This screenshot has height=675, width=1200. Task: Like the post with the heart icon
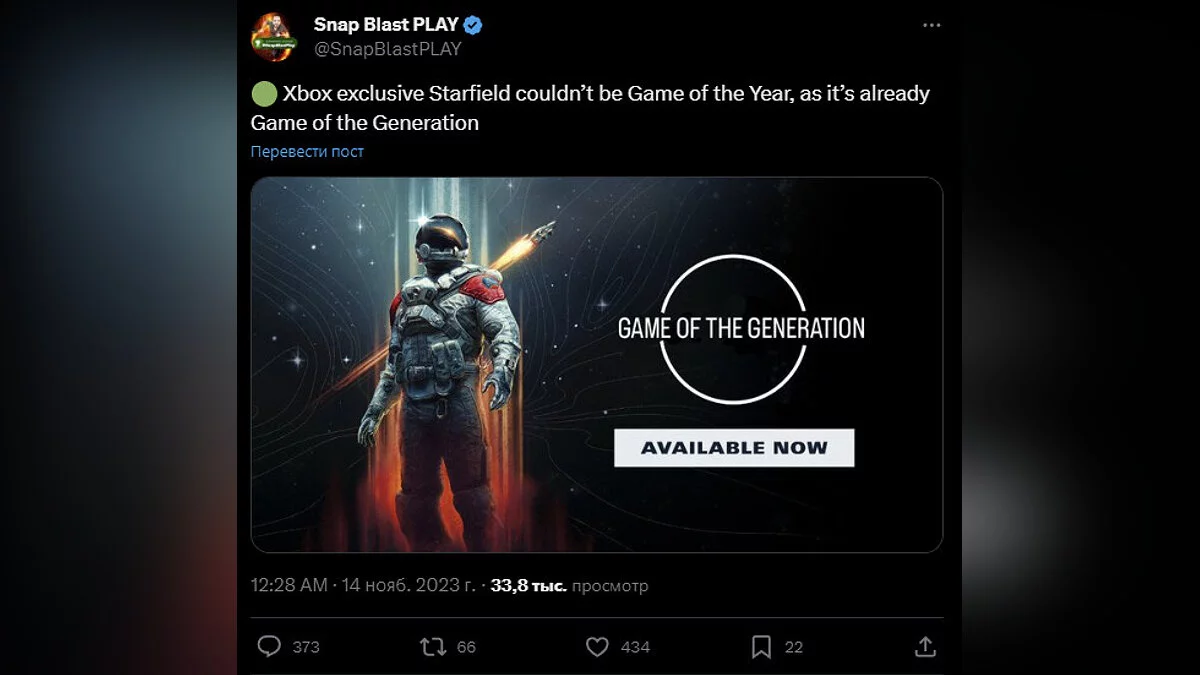click(597, 647)
